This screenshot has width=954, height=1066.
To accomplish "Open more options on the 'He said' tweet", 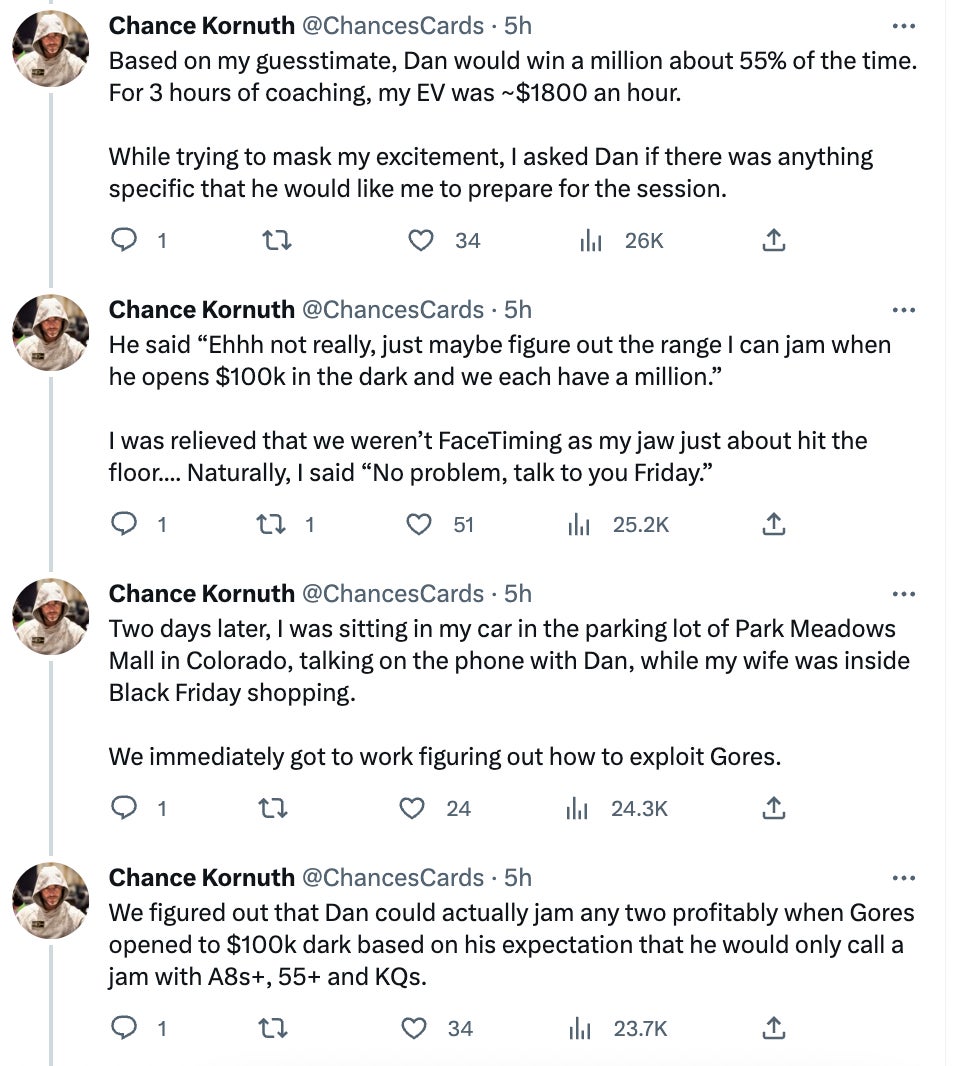I will tap(903, 310).
